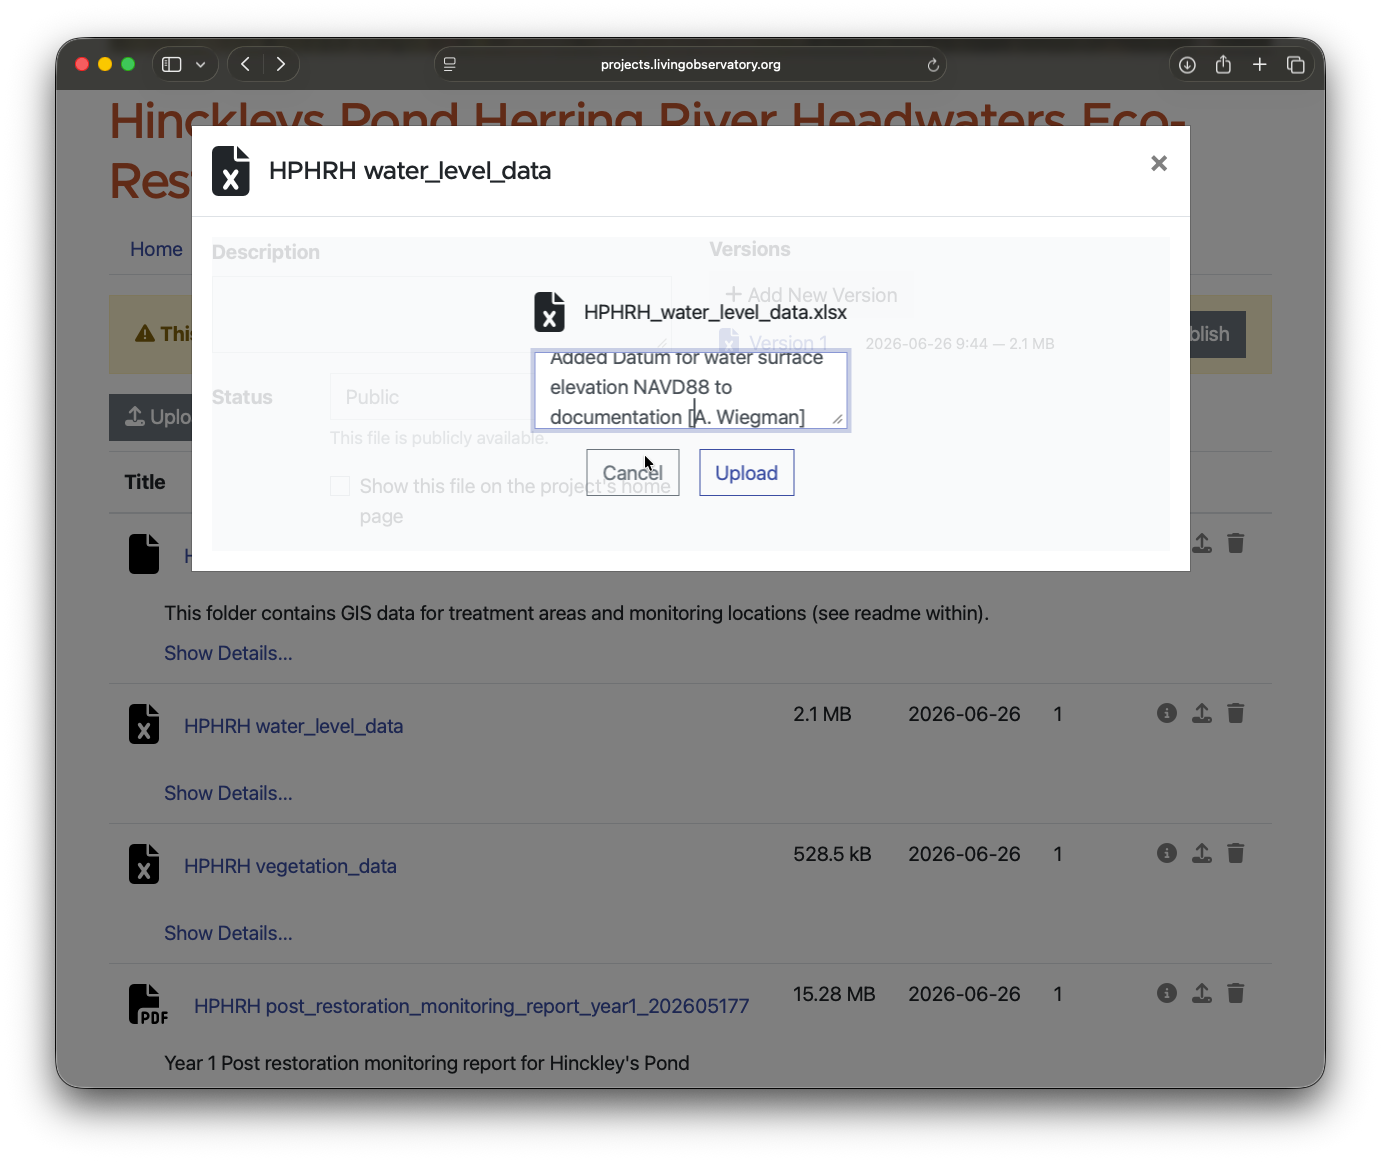Click the version comment text area

click(x=691, y=390)
